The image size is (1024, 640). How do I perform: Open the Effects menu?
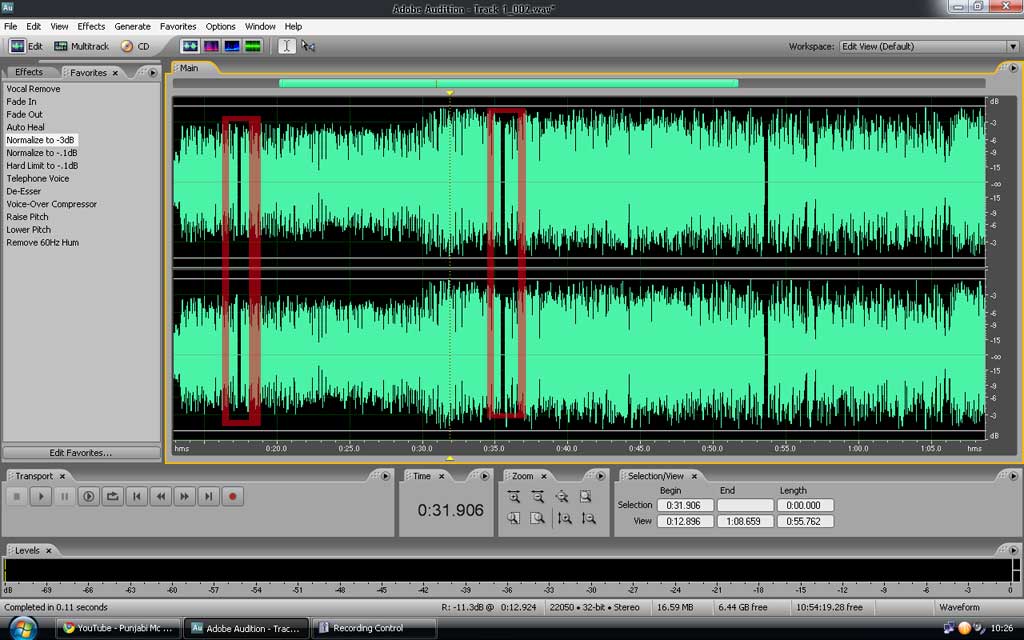[91, 26]
